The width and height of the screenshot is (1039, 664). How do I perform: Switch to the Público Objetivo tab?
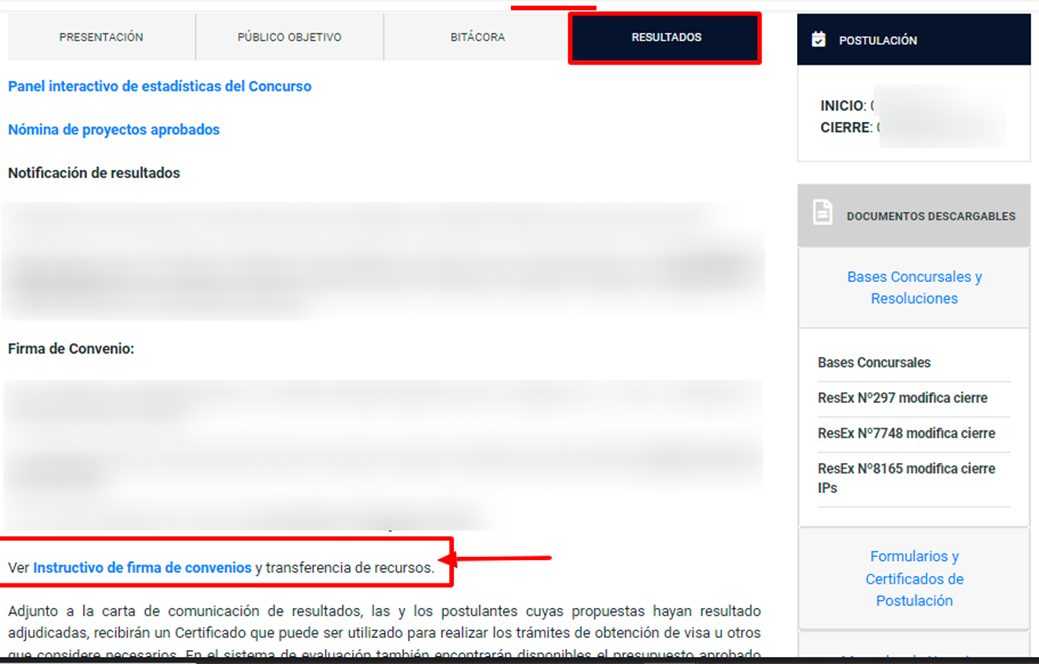tap(290, 37)
